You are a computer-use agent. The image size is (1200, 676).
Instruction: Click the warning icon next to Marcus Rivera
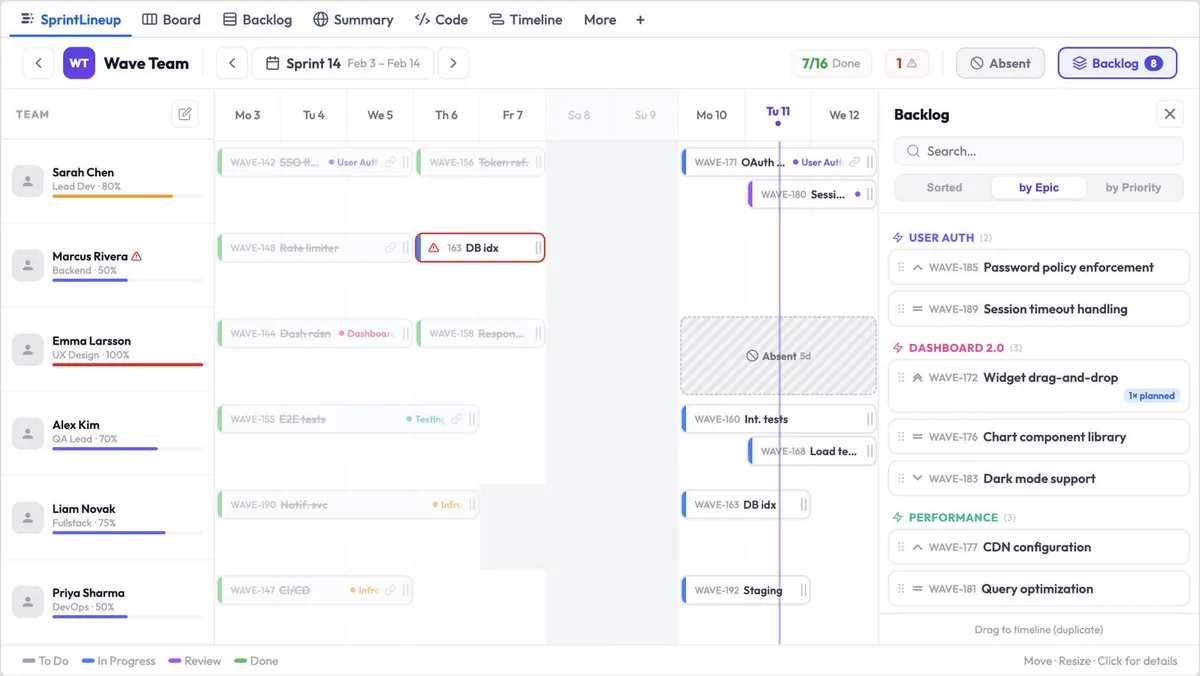tap(136, 256)
